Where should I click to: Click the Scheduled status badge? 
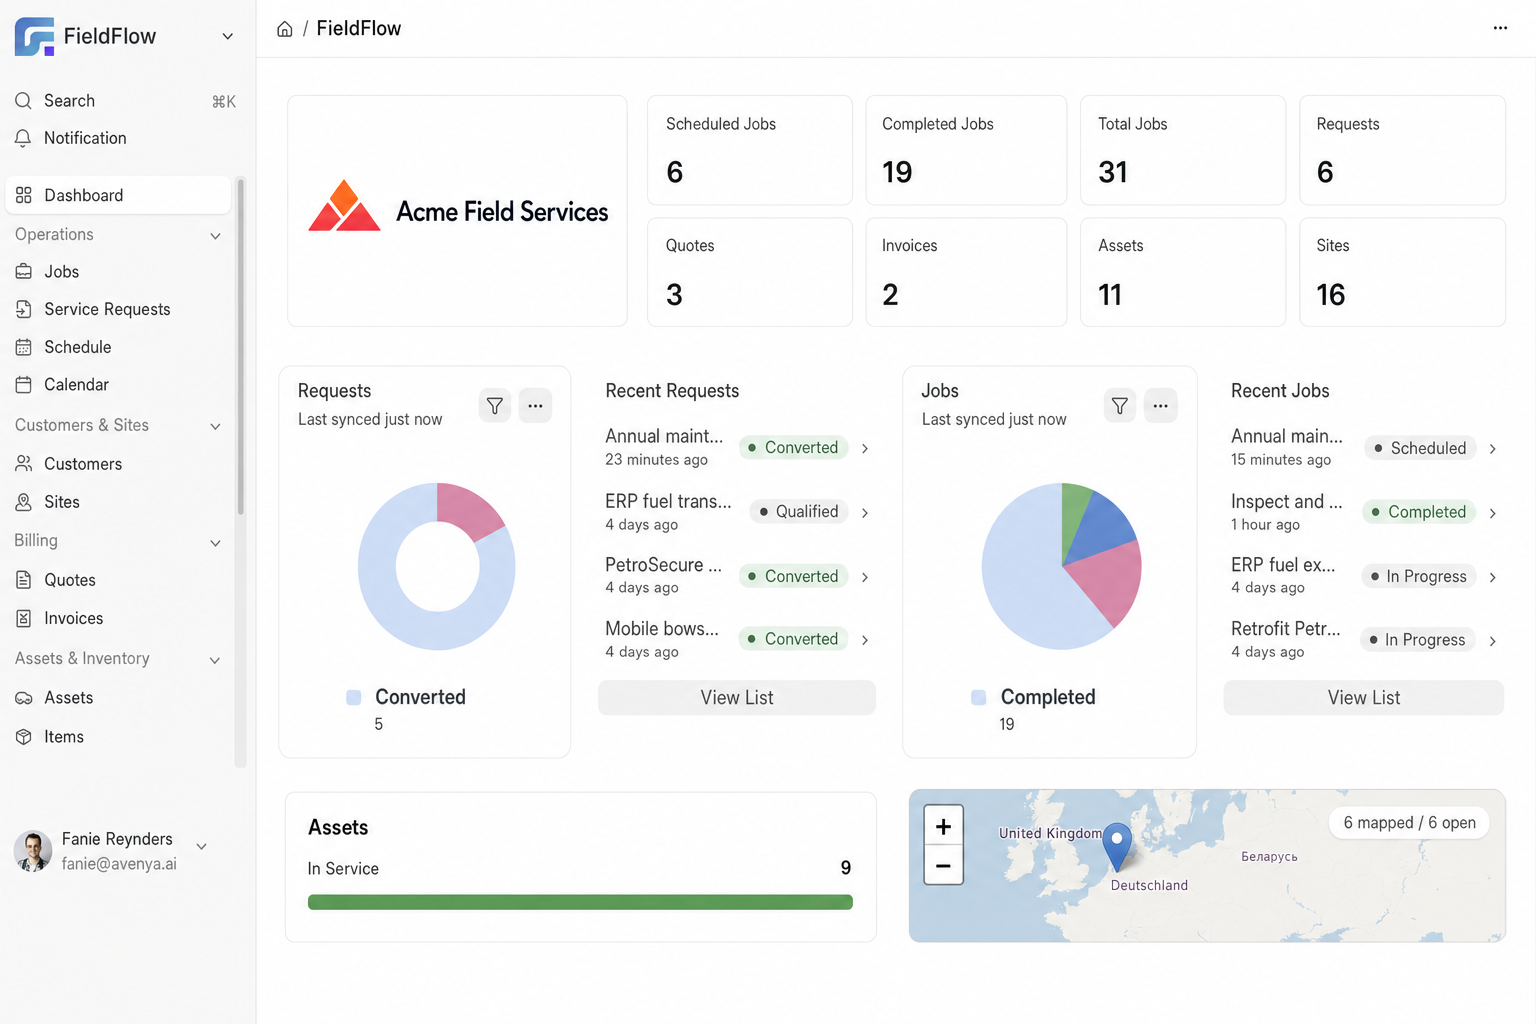[1420, 449]
